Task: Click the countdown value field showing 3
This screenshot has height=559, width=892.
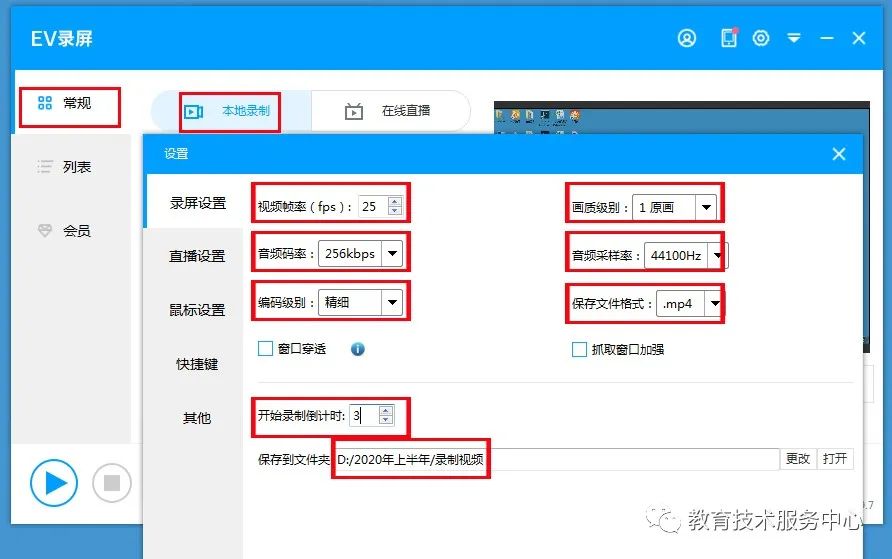Action: [364, 415]
